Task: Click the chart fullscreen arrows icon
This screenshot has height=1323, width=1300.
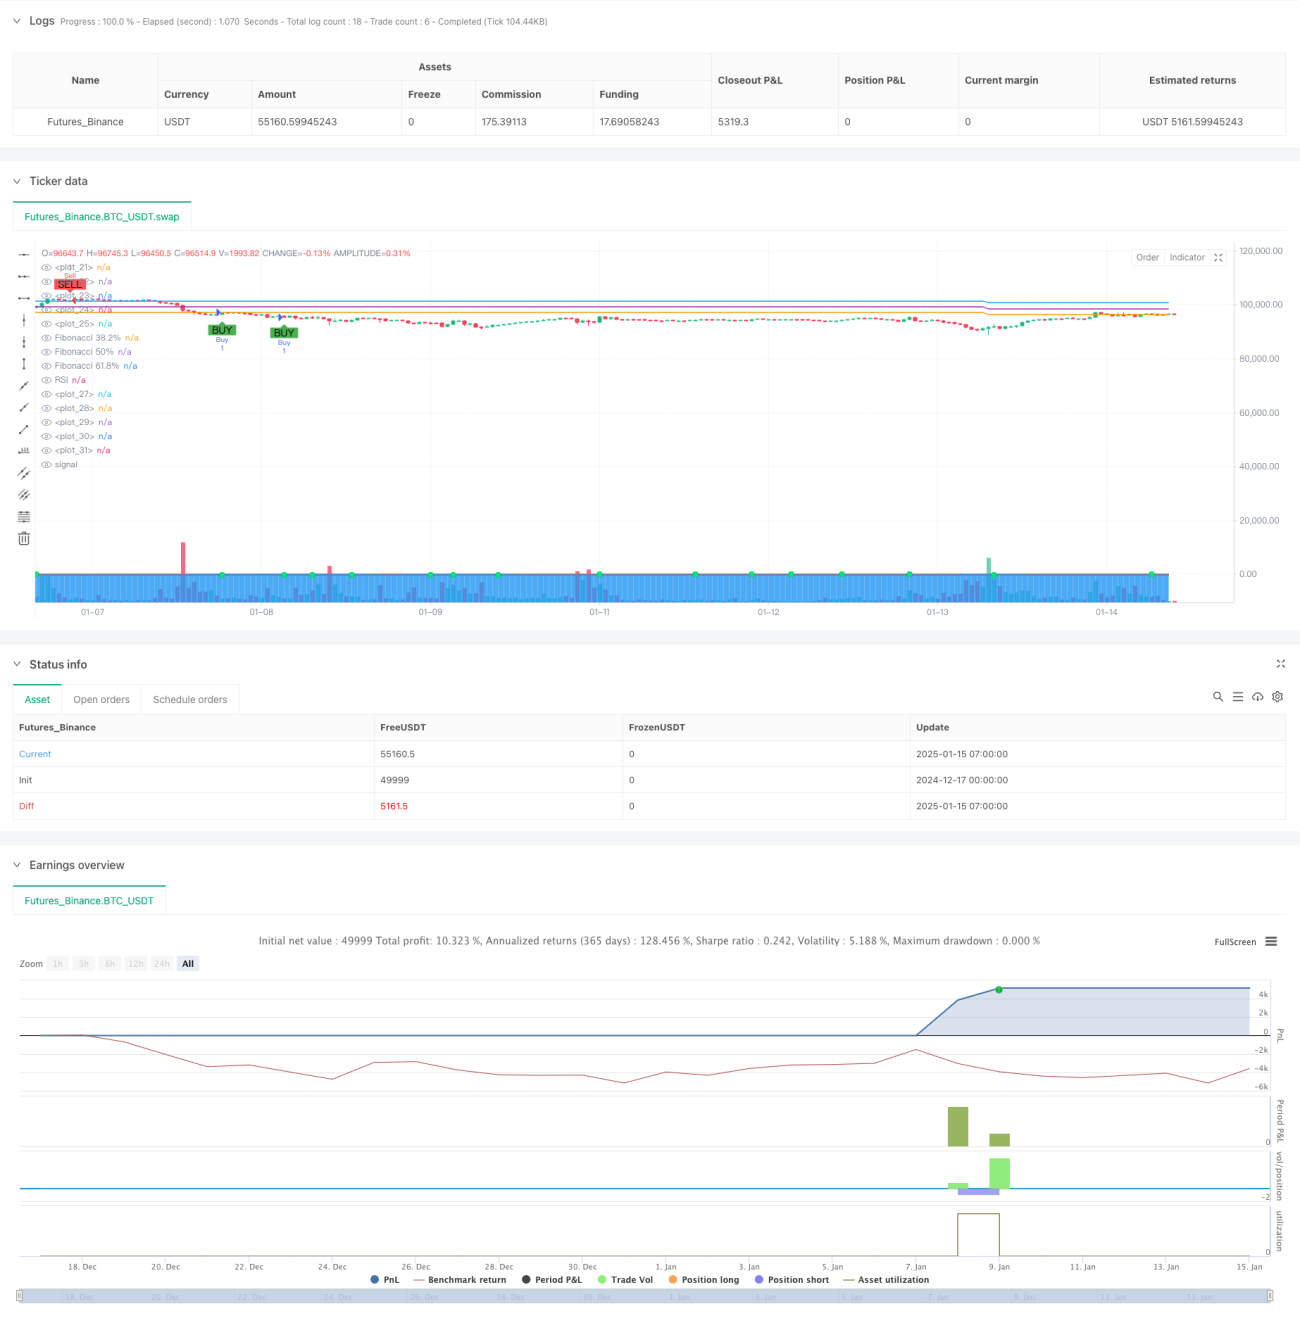Action: [1218, 258]
